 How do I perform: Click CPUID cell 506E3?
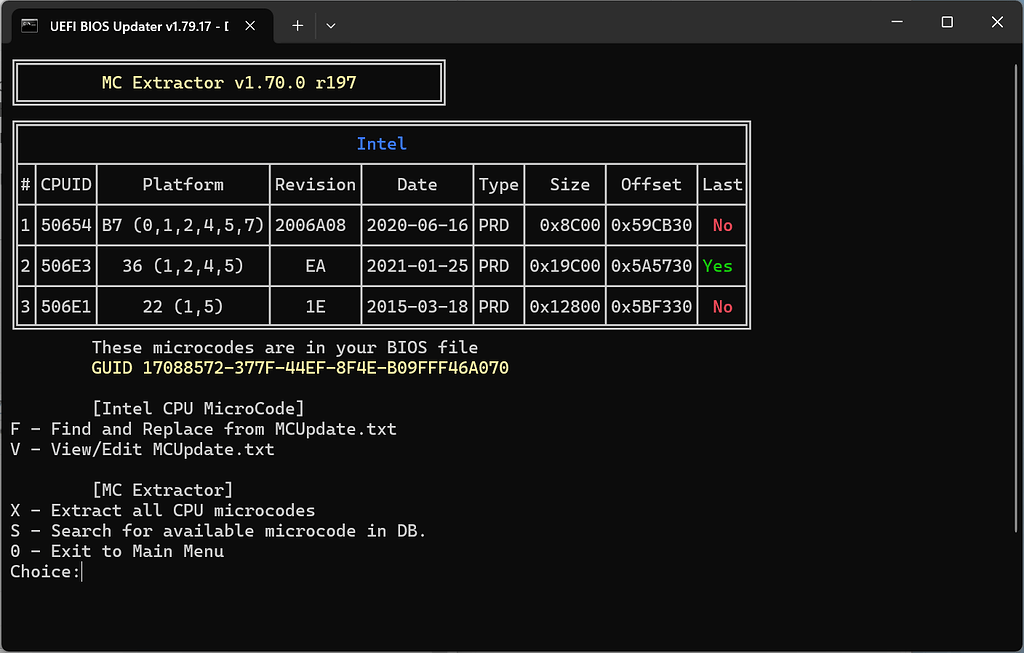(x=66, y=266)
